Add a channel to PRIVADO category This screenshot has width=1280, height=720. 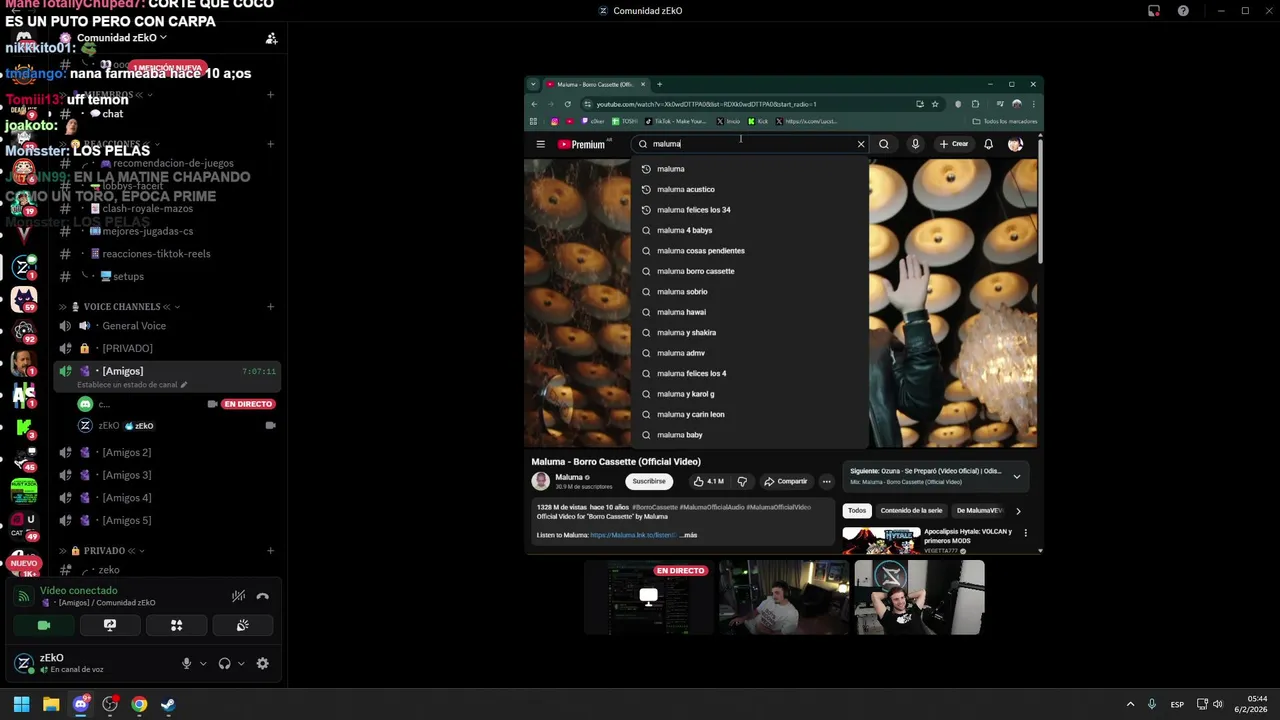click(270, 551)
